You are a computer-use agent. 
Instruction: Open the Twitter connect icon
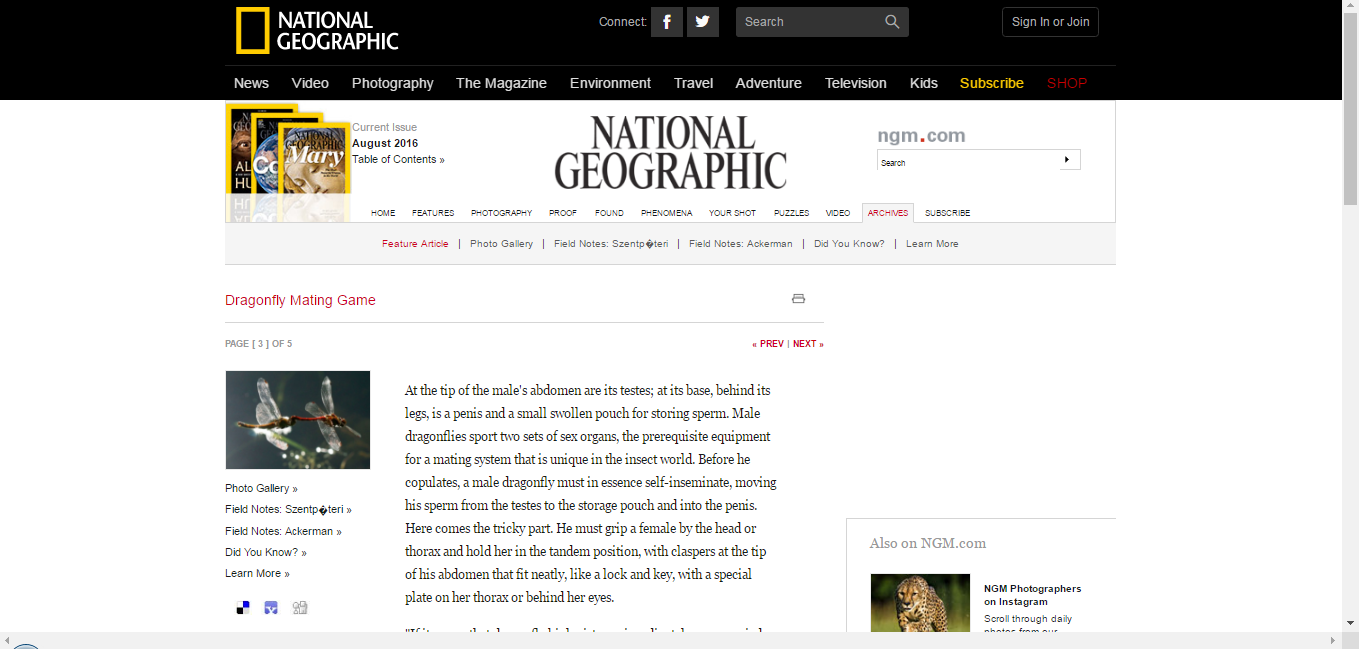pyautogui.click(x=703, y=22)
